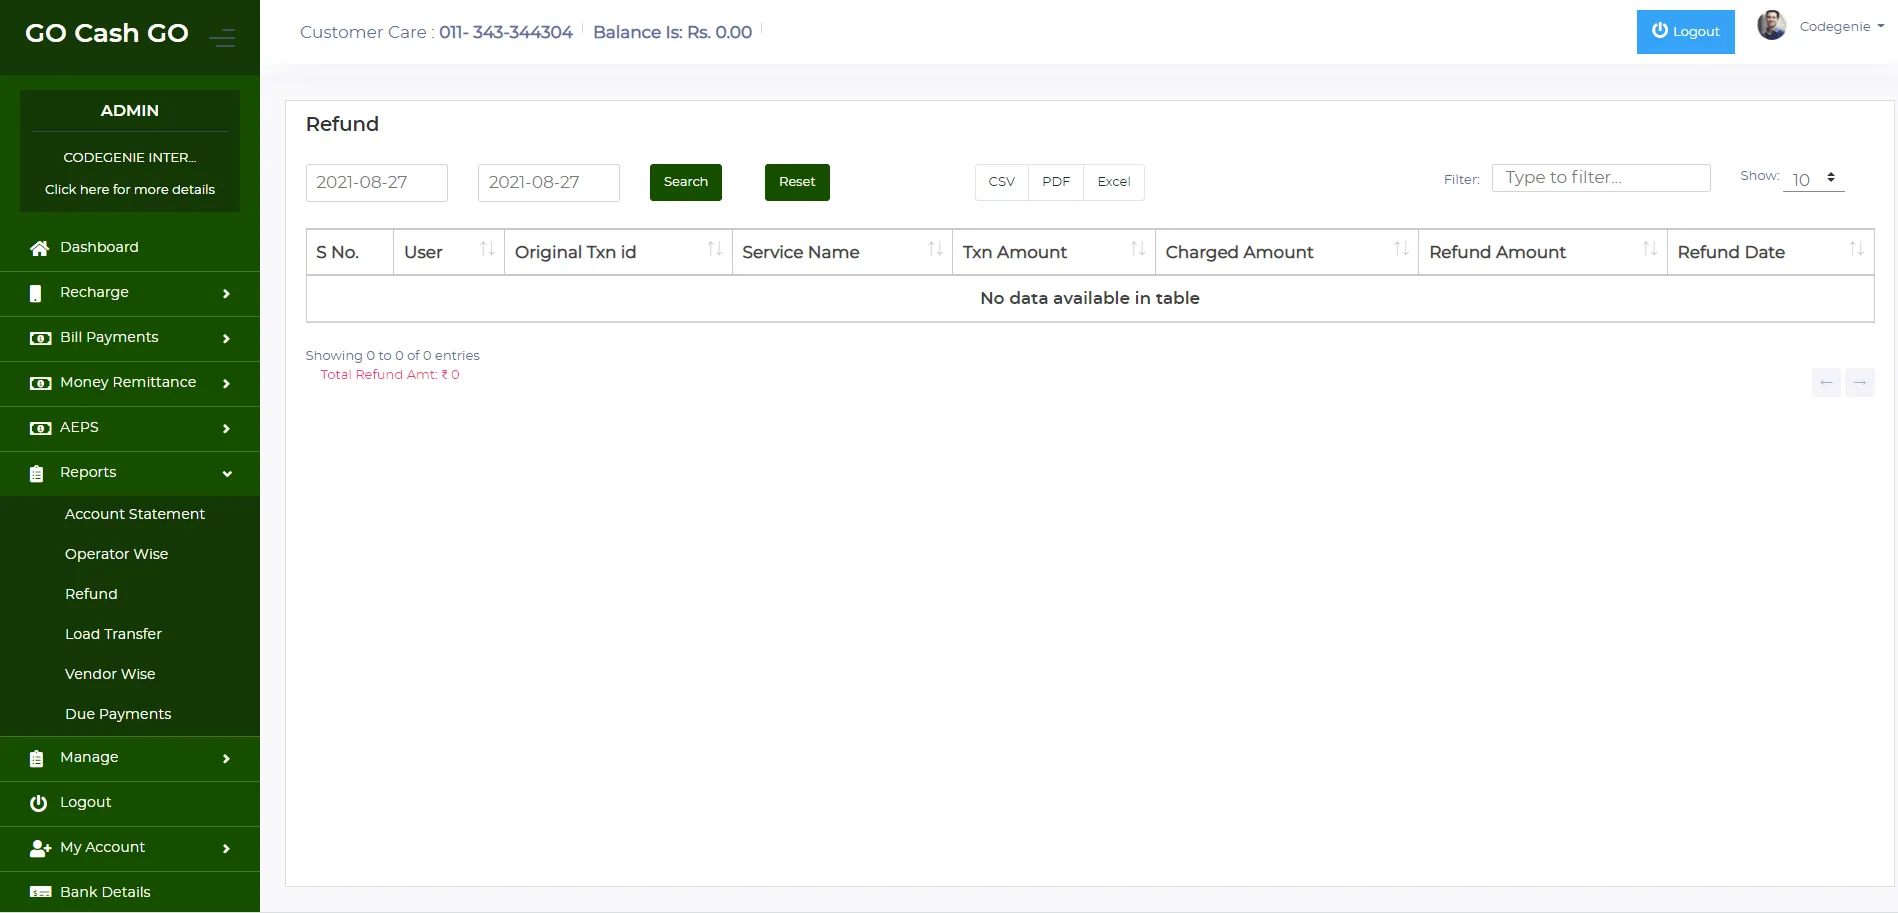Open the Show entries dropdown
This screenshot has height=913, width=1898.
(1813, 179)
